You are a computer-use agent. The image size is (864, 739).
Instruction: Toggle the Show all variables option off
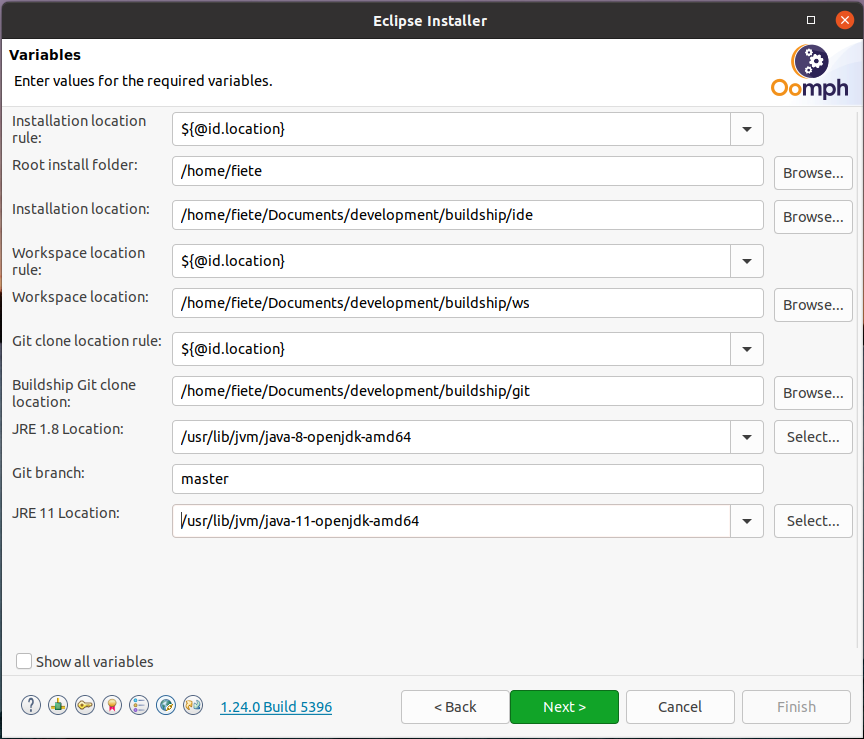click(23, 661)
